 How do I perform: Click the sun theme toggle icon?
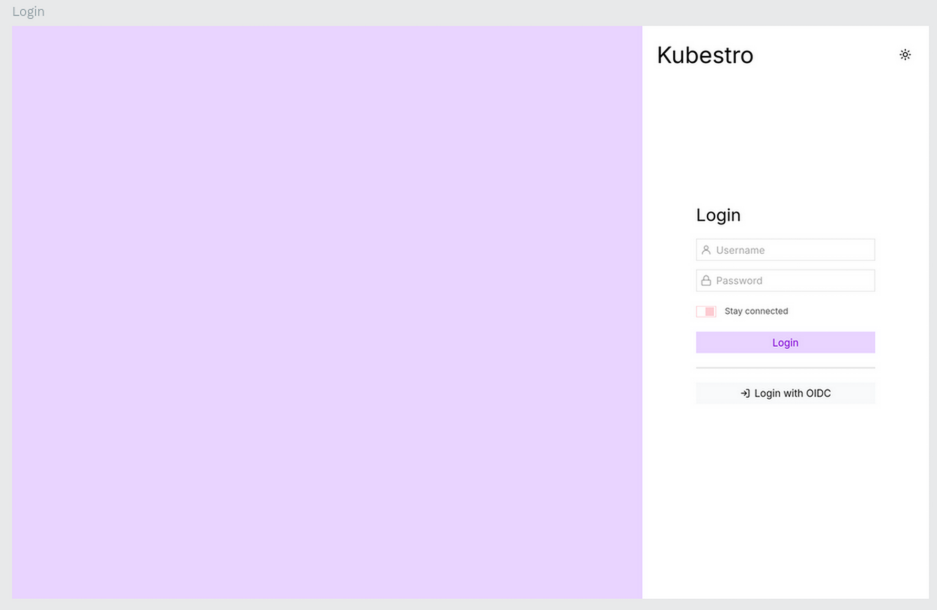tap(905, 55)
